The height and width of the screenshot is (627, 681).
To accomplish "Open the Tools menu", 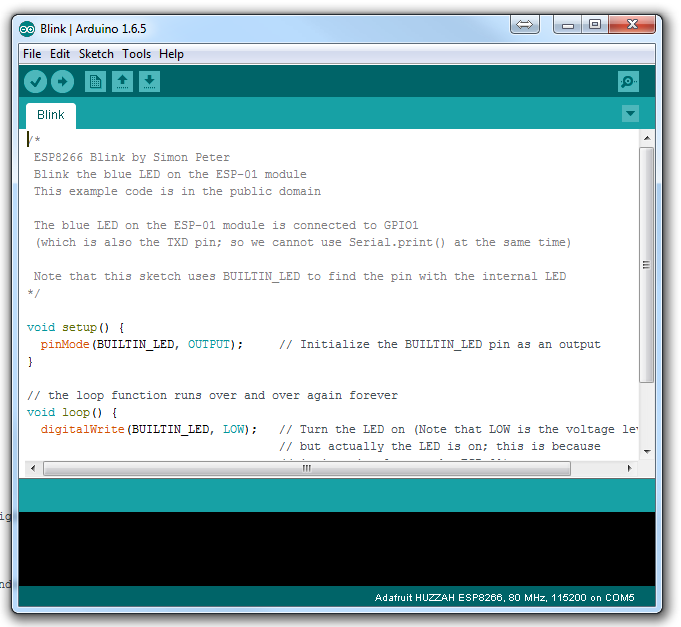I will pyautogui.click(x=136, y=54).
